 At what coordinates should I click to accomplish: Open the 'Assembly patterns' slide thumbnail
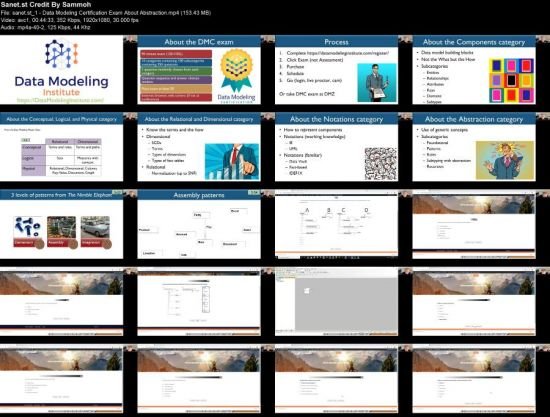coord(199,224)
